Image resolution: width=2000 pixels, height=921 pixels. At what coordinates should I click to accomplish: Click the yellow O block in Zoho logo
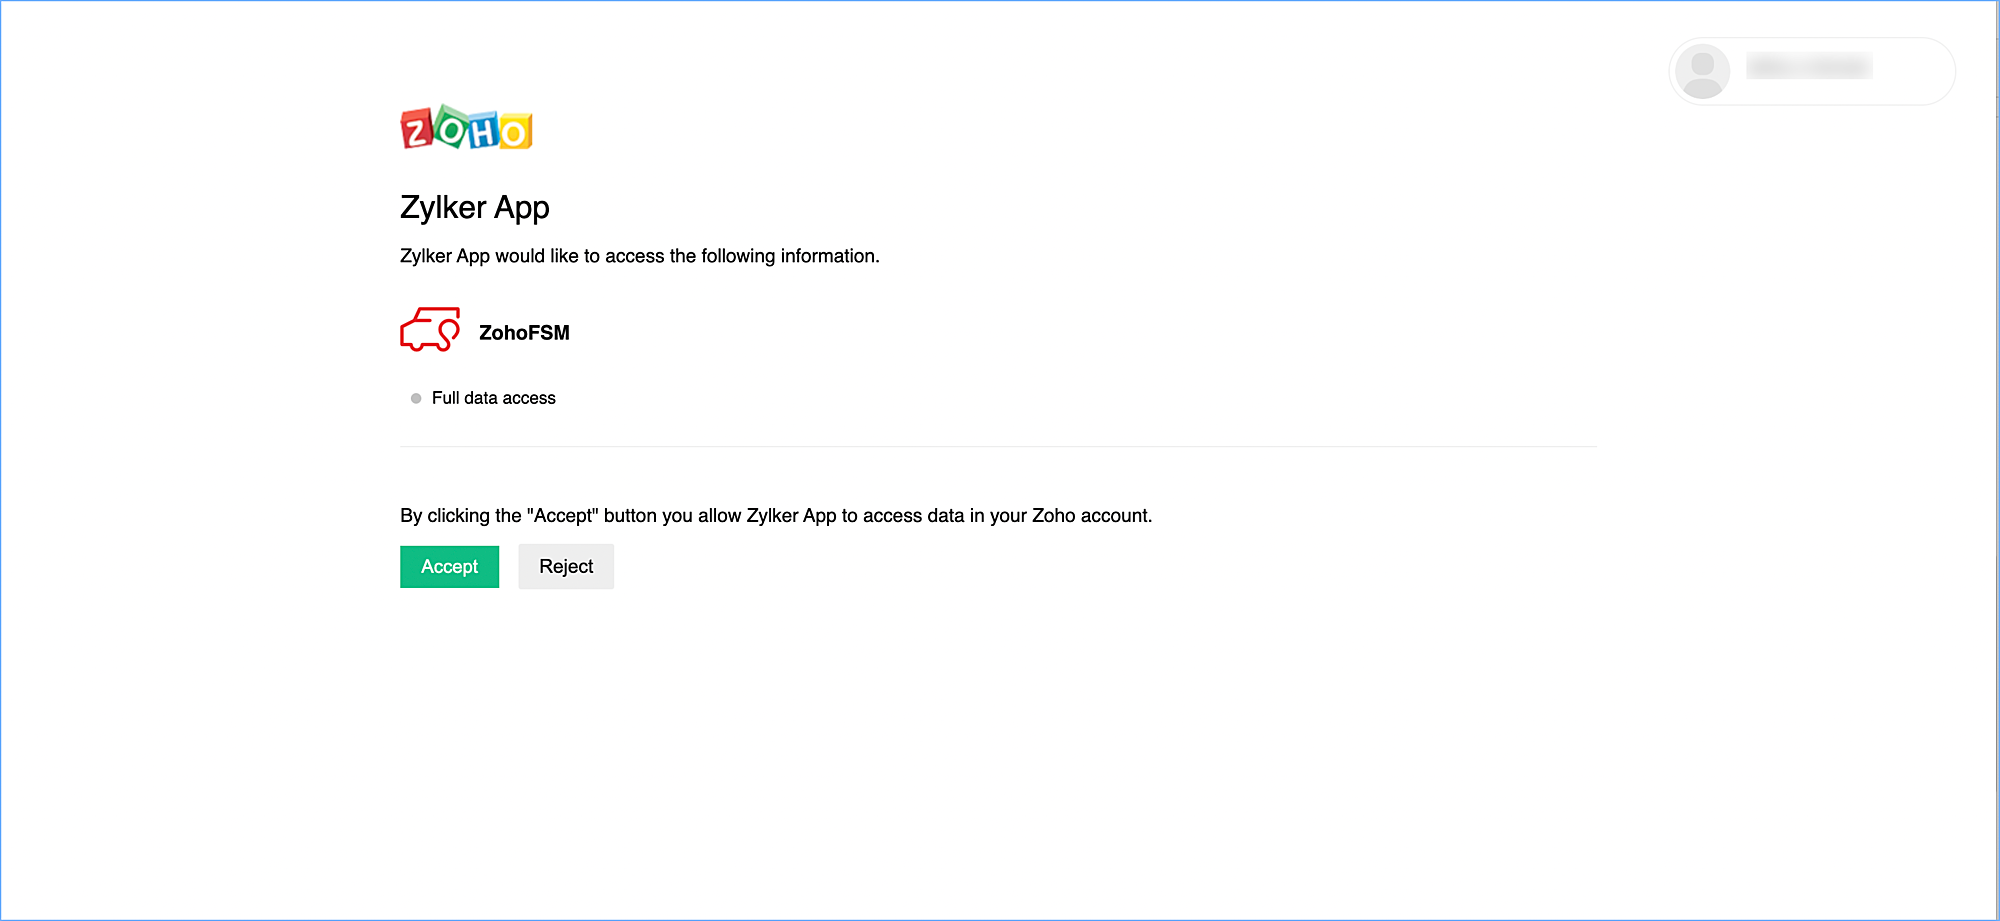(515, 132)
